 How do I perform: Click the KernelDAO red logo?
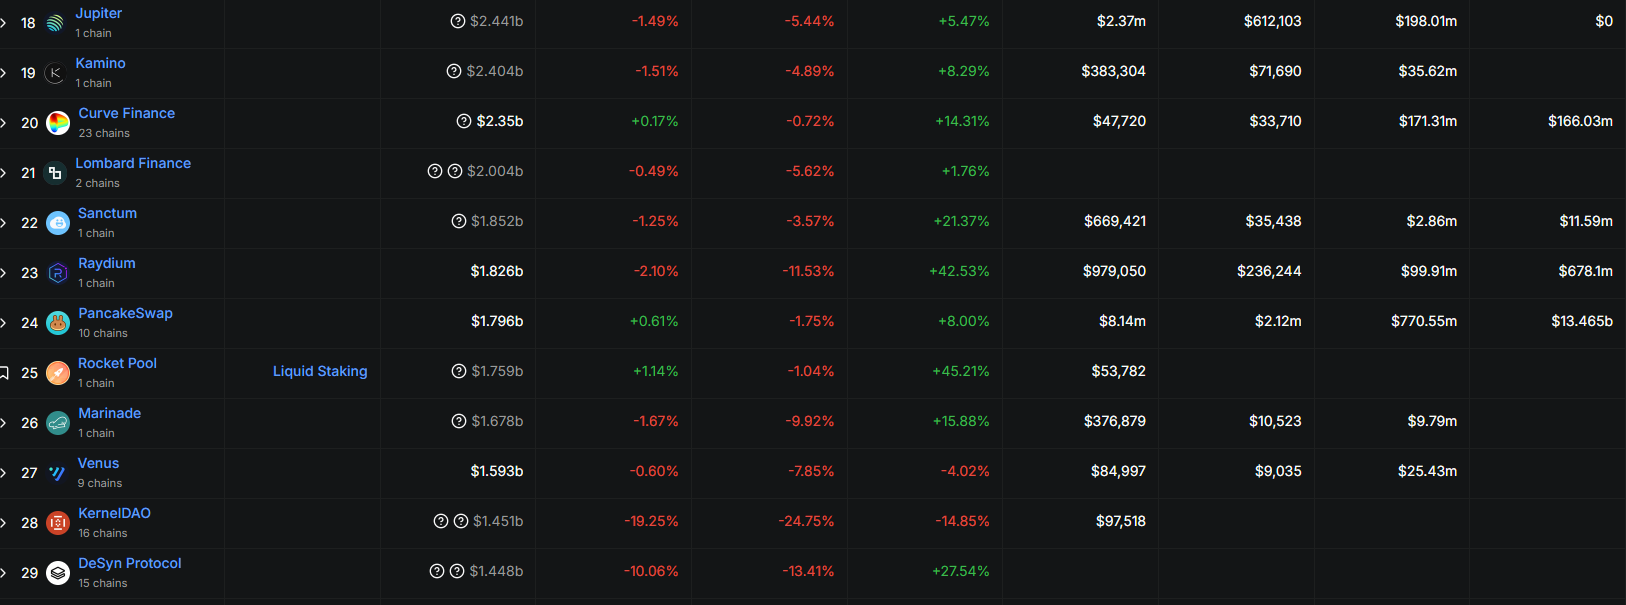click(x=58, y=523)
